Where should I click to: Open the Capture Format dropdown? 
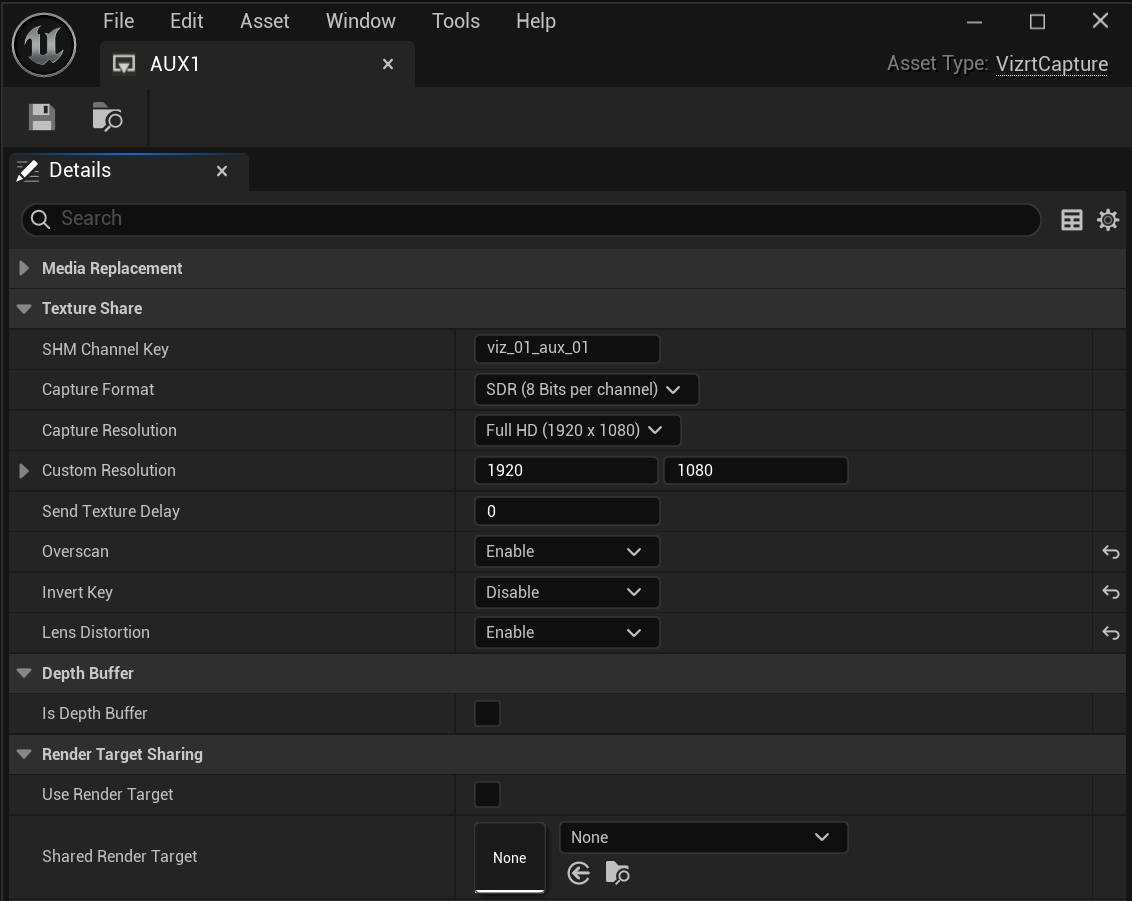(x=585, y=390)
